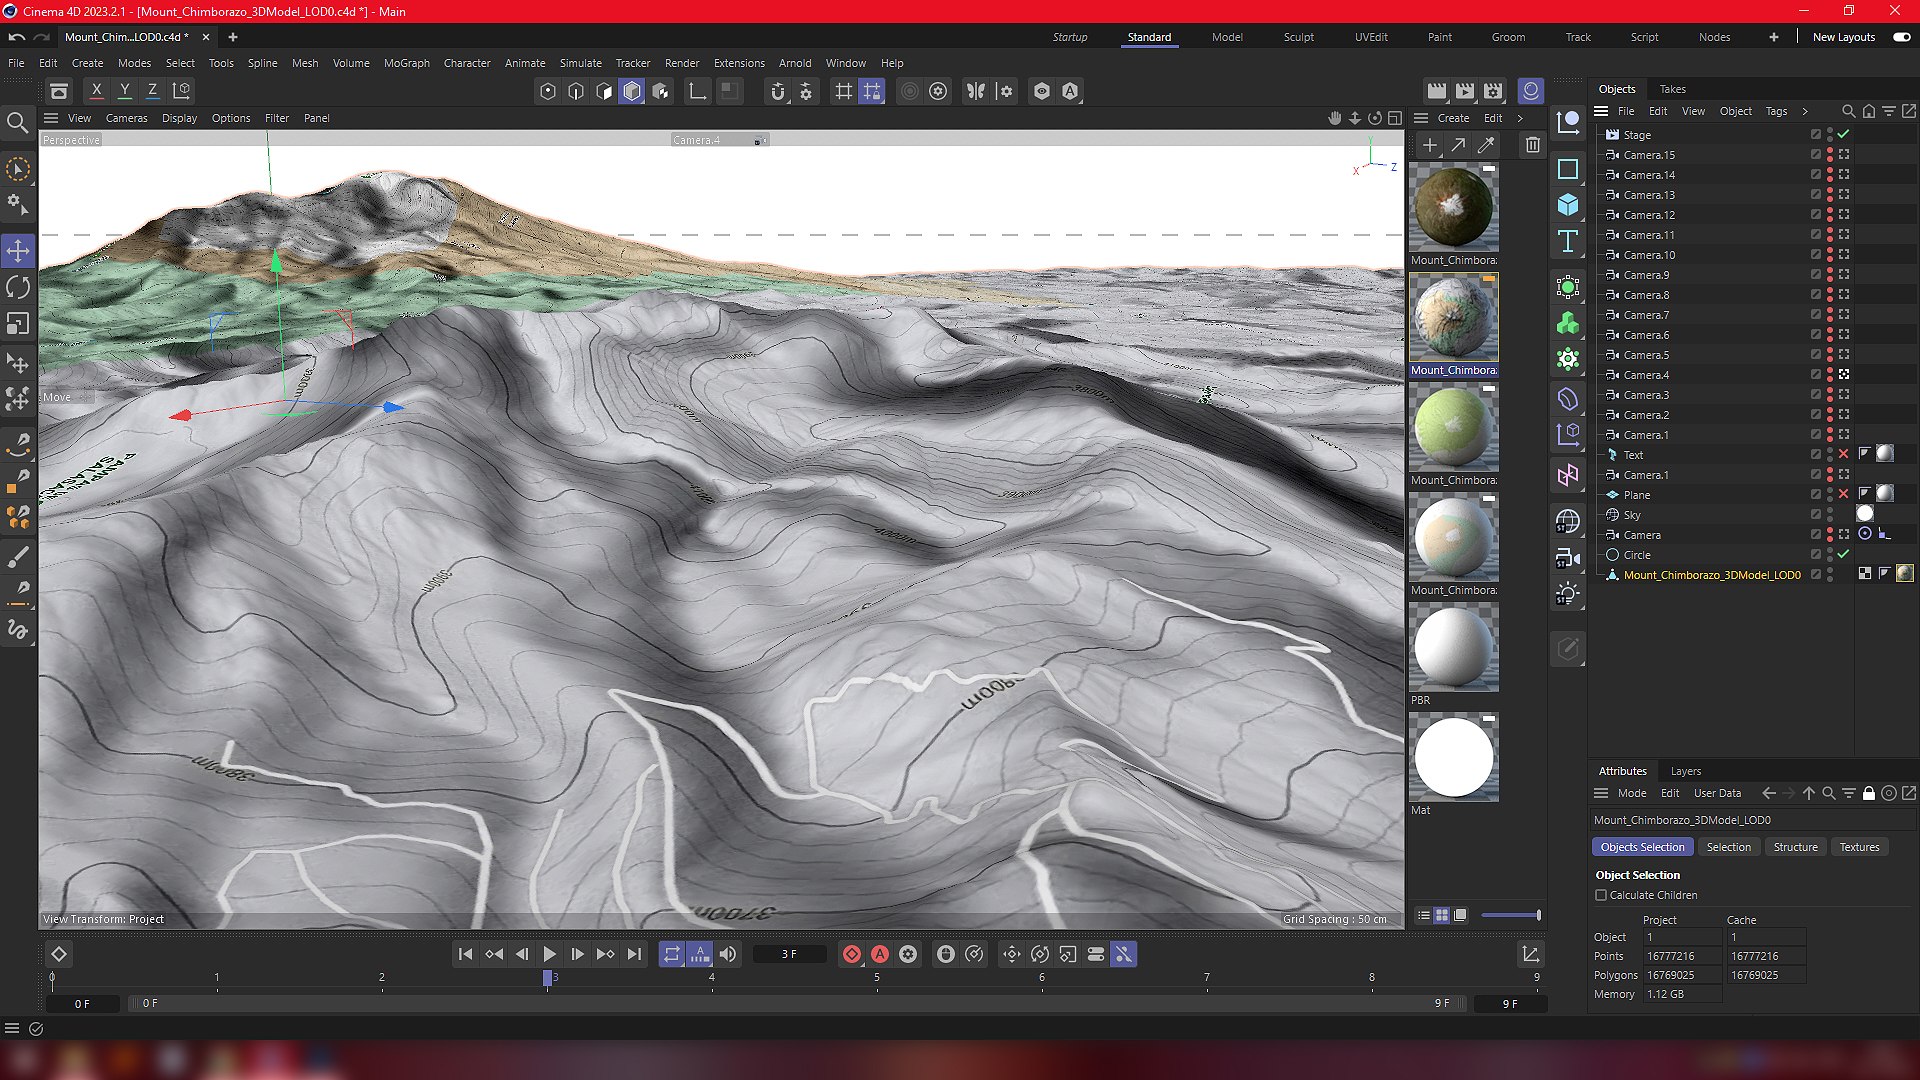Open Attributes Mode menu
The height and width of the screenshot is (1080, 1920).
(1632, 793)
